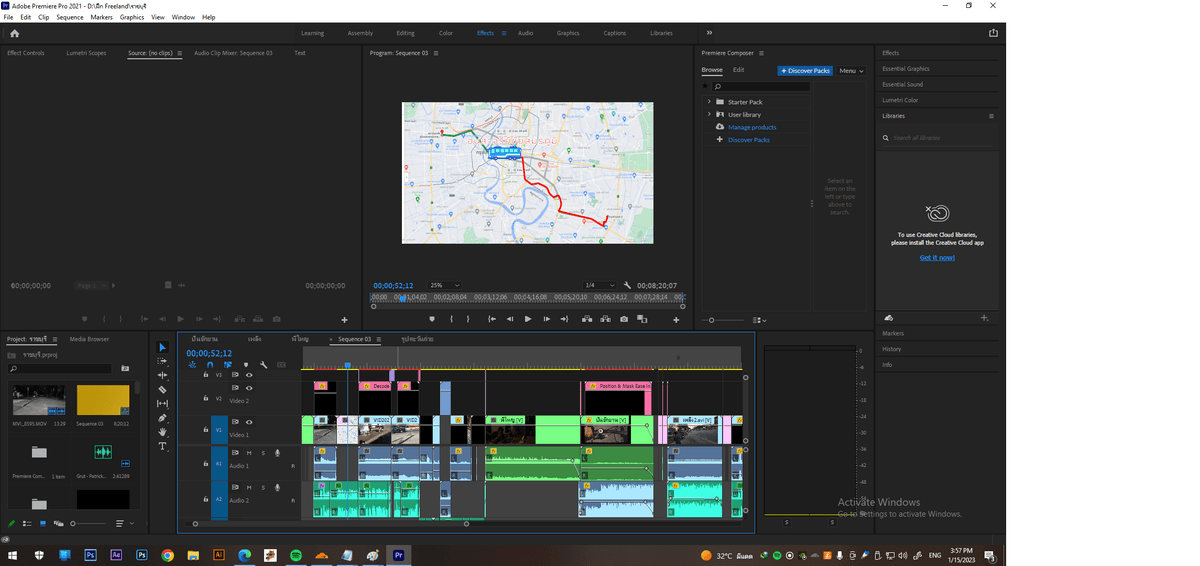This screenshot has width=1200, height=566.
Task: Toggle Video 2 track output eye
Action: (x=249, y=388)
